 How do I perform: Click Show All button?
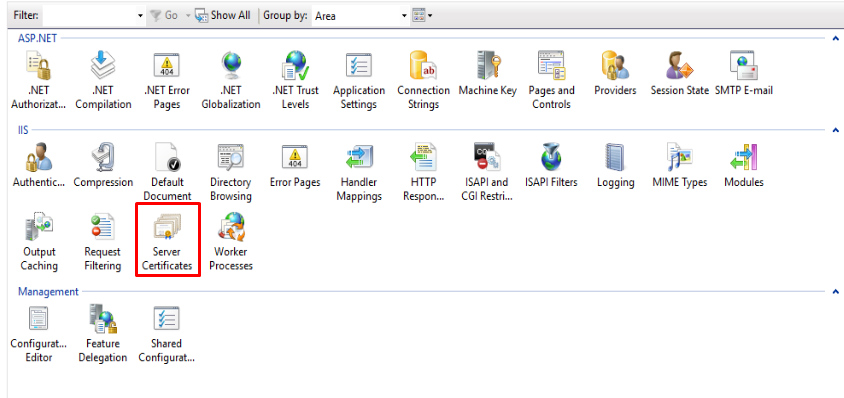tap(223, 16)
